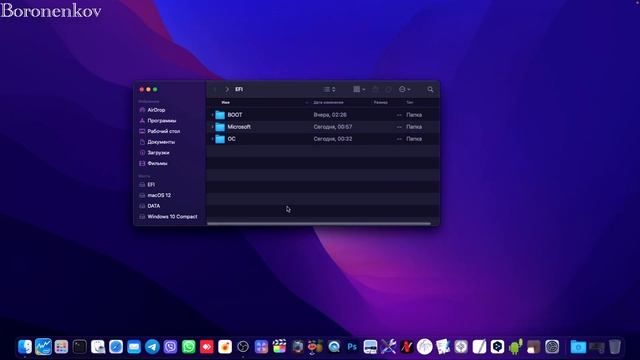Open the Android robot app in the Dock
The image size is (640, 360).
[516, 347]
